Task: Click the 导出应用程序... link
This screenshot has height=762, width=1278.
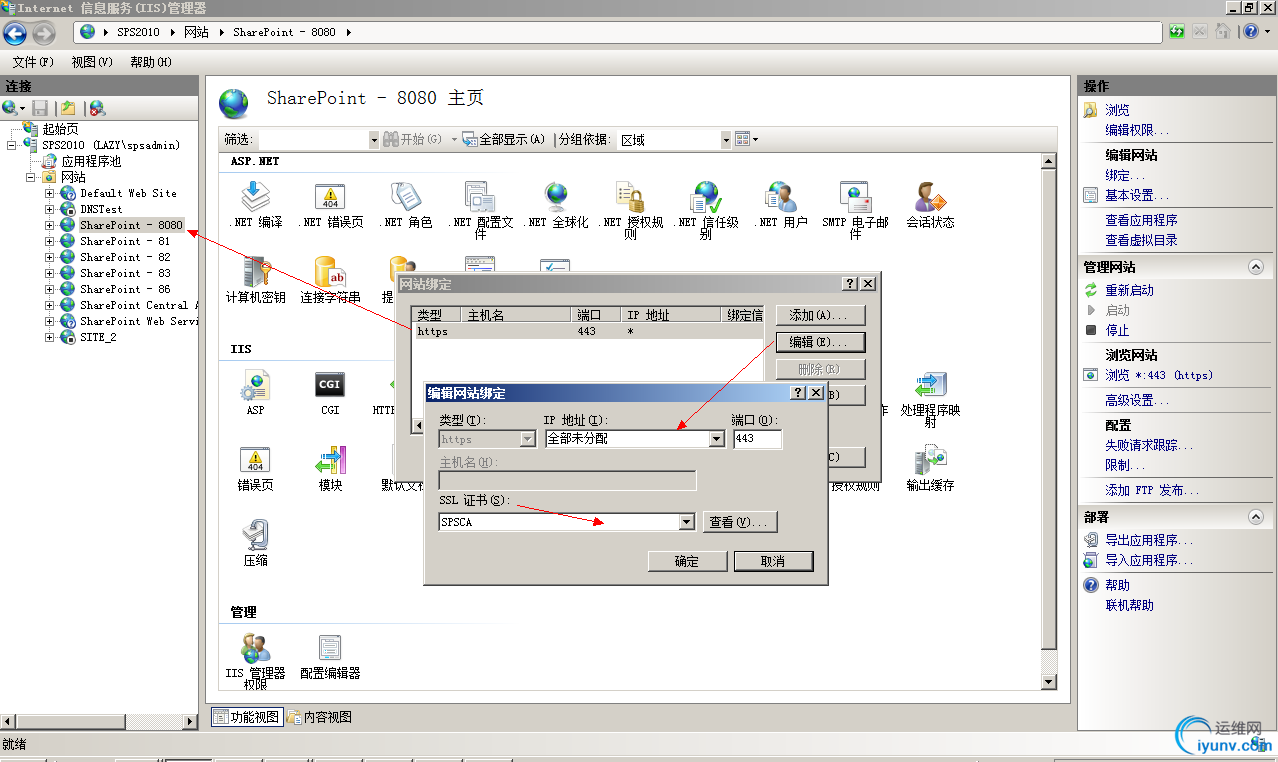Action: [1149, 540]
